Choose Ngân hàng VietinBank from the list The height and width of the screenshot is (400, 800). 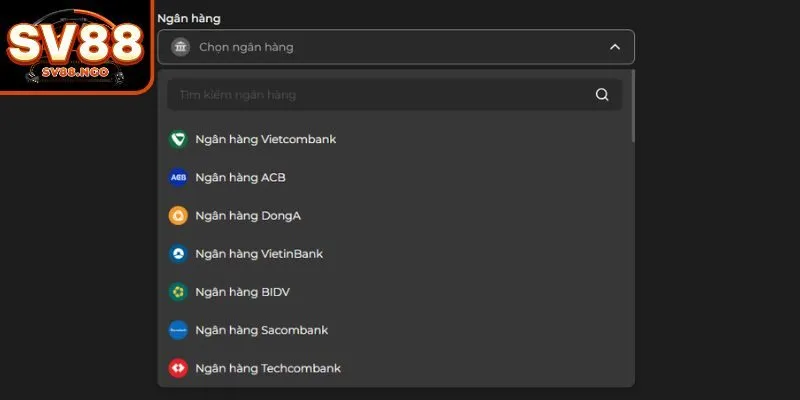click(x=396, y=254)
